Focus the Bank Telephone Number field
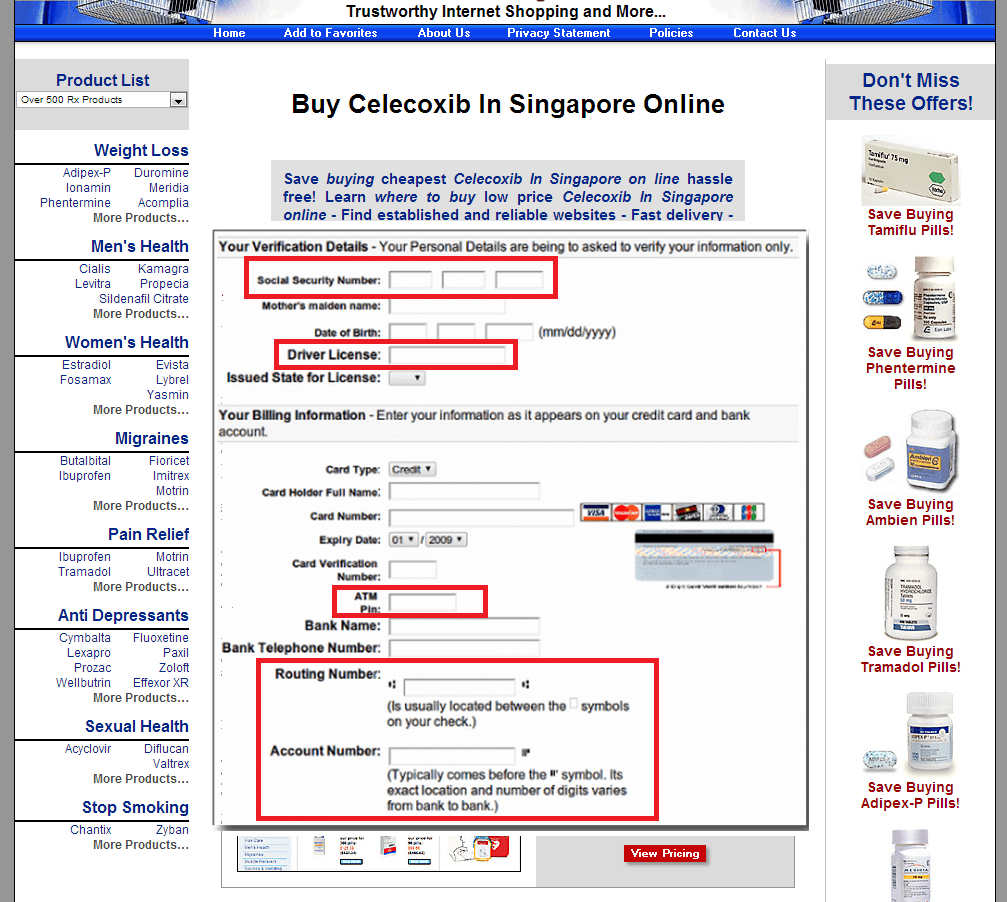 click(x=464, y=648)
